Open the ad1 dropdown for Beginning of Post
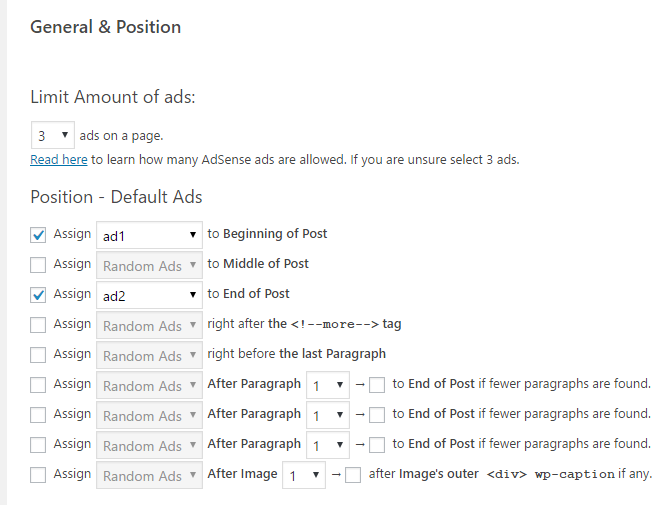 [149, 235]
